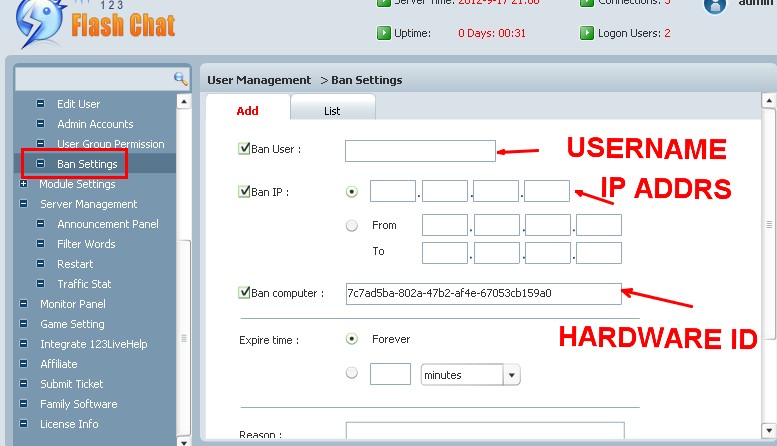
Task: Click the green Logon Users arrow icon
Action: (587, 33)
